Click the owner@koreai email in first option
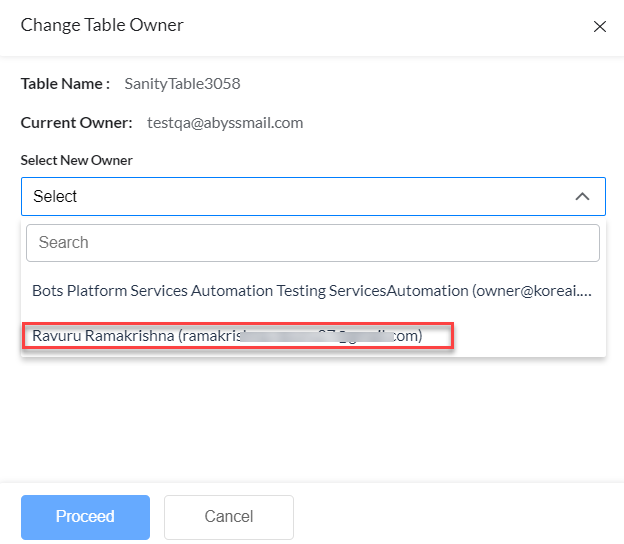The width and height of the screenshot is (624, 544). tap(535, 291)
